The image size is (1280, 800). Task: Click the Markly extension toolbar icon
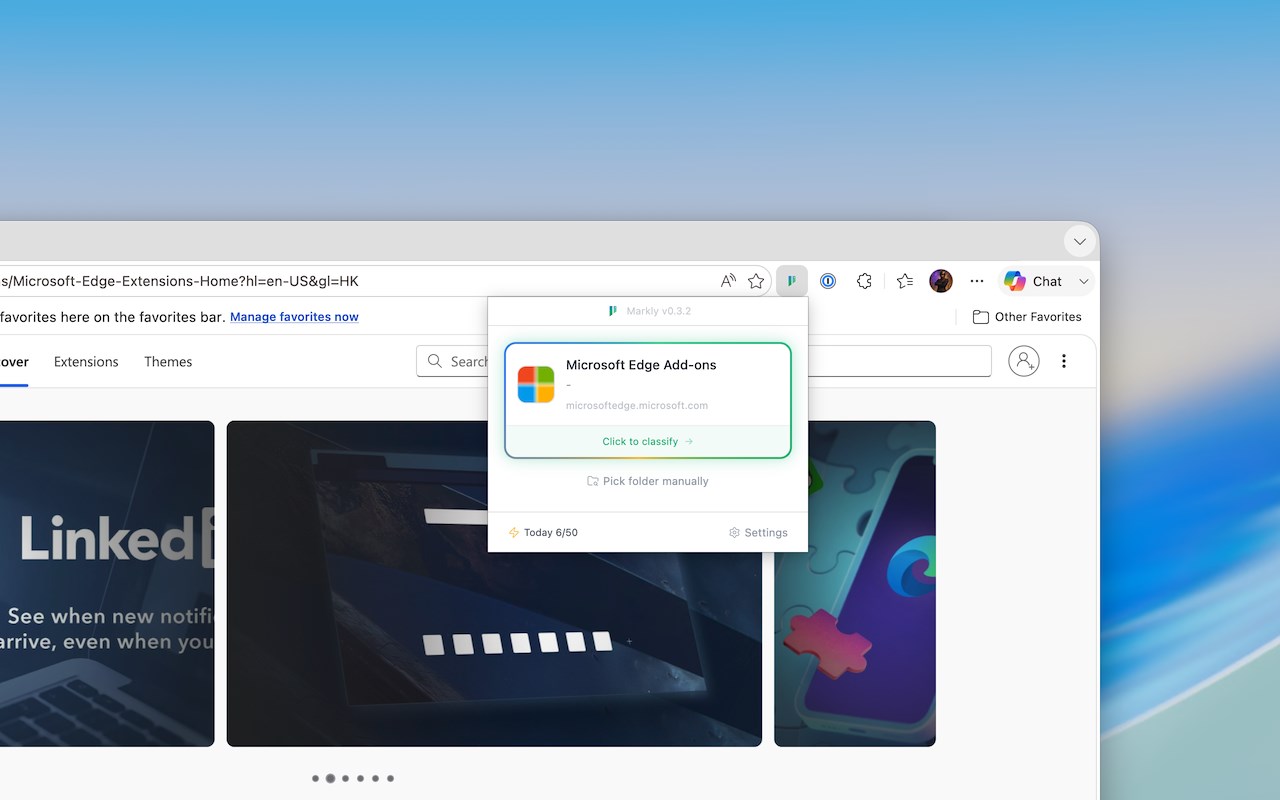coord(792,281)
